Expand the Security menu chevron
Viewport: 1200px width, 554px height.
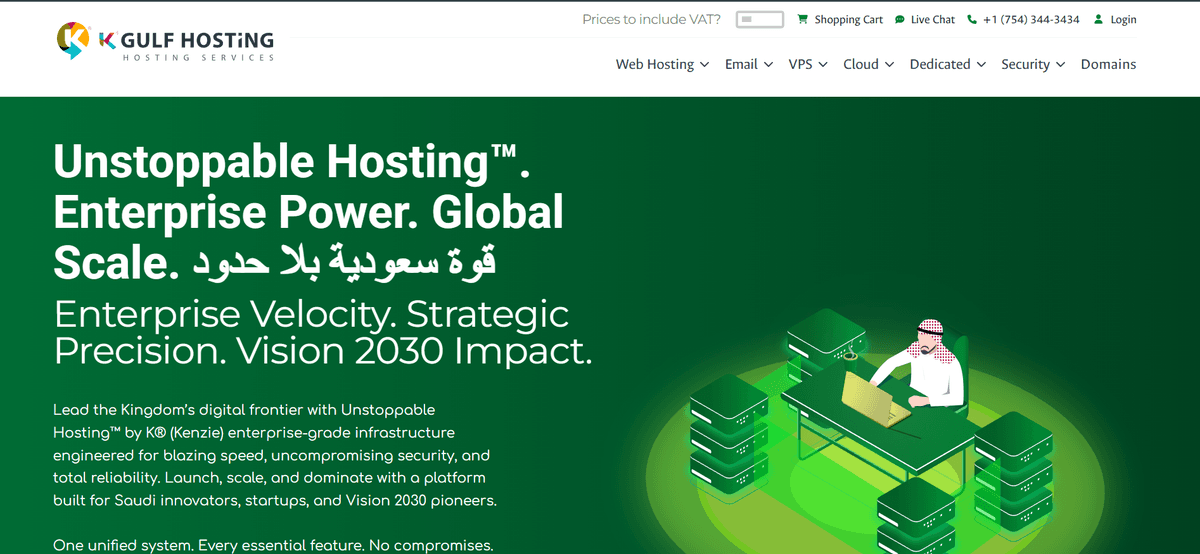(x=1060, y=64)
